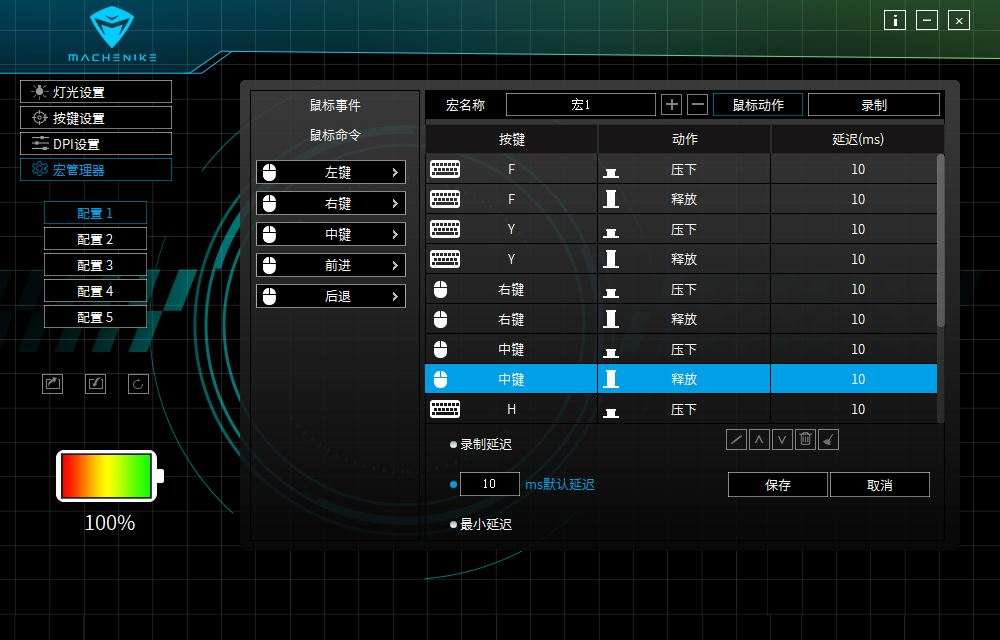This screenshot has width=1000, height=640.
Task: Delete selected macro step via trash icon
Action: click(x=806, y=439)
